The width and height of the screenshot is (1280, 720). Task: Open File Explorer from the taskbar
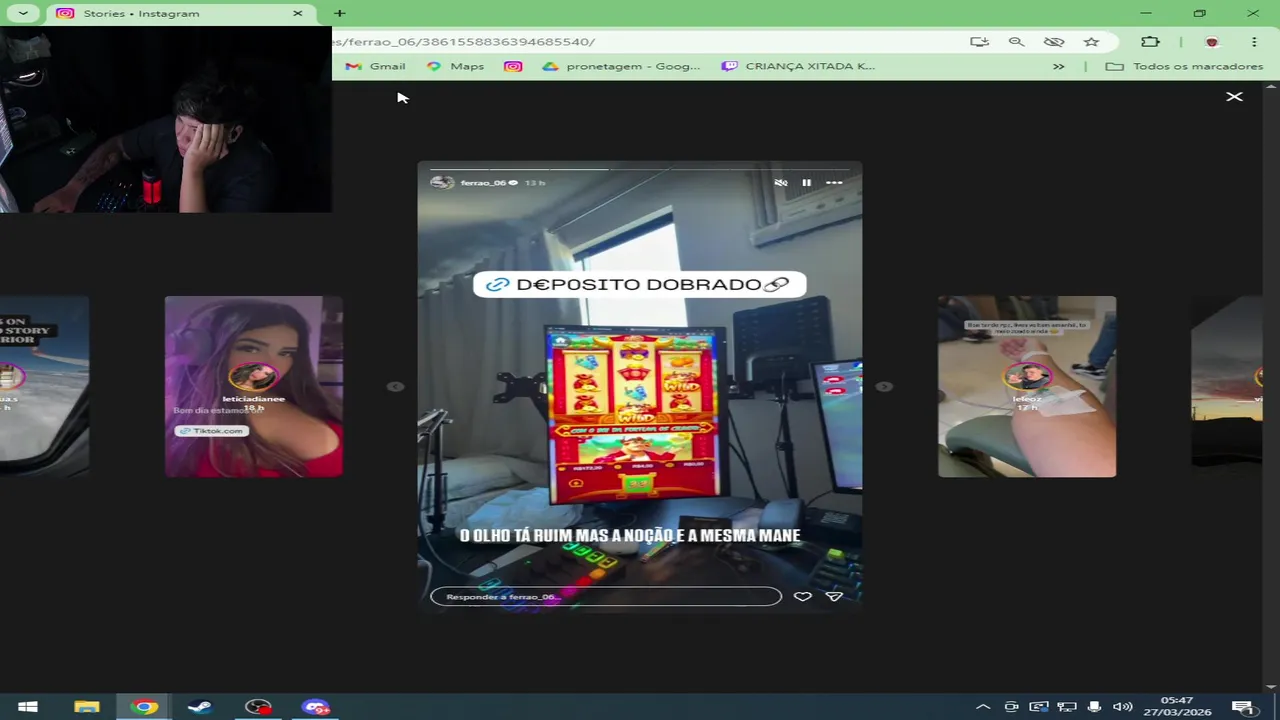tap(87, 707)
